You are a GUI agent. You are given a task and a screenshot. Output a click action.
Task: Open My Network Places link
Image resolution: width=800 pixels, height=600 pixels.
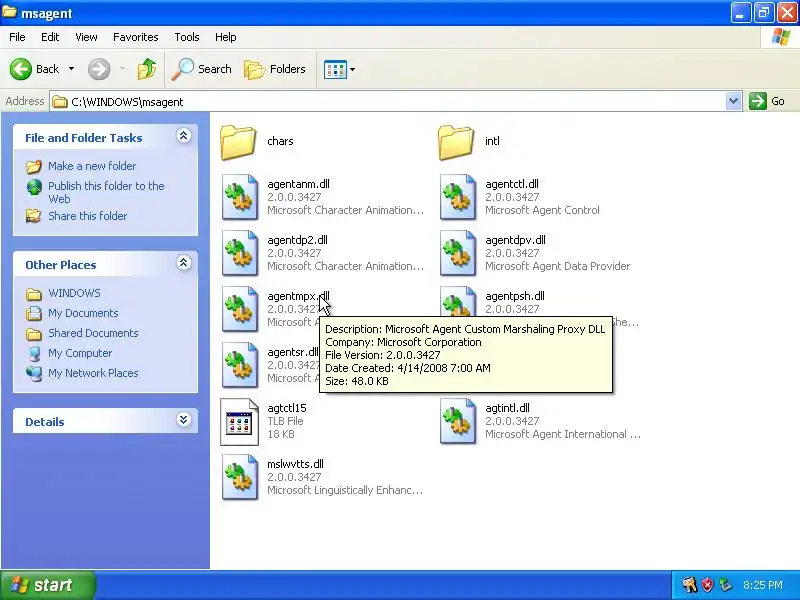point(93,373)
